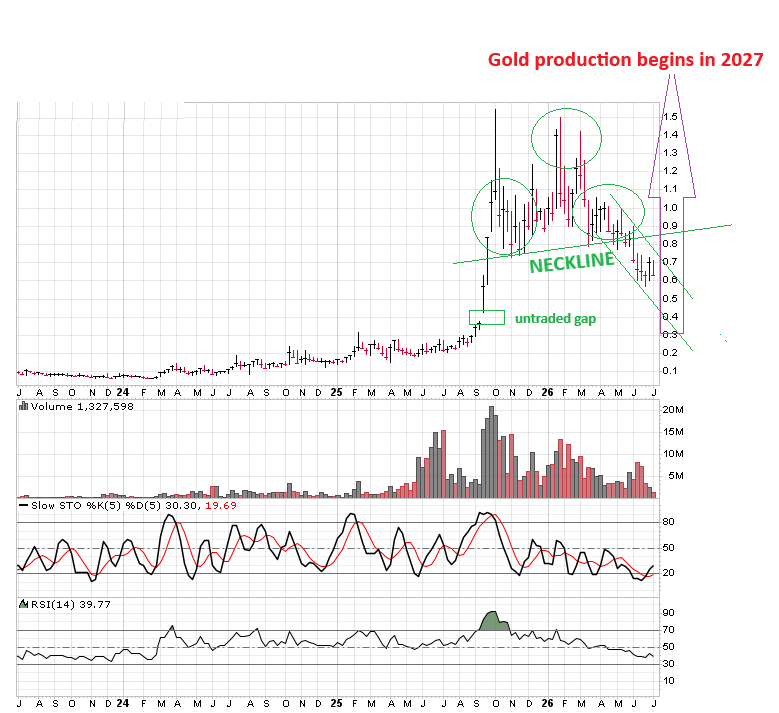Click the 1.0 price axis label
This screenshot has width=779, height=713.
[670, 208]
